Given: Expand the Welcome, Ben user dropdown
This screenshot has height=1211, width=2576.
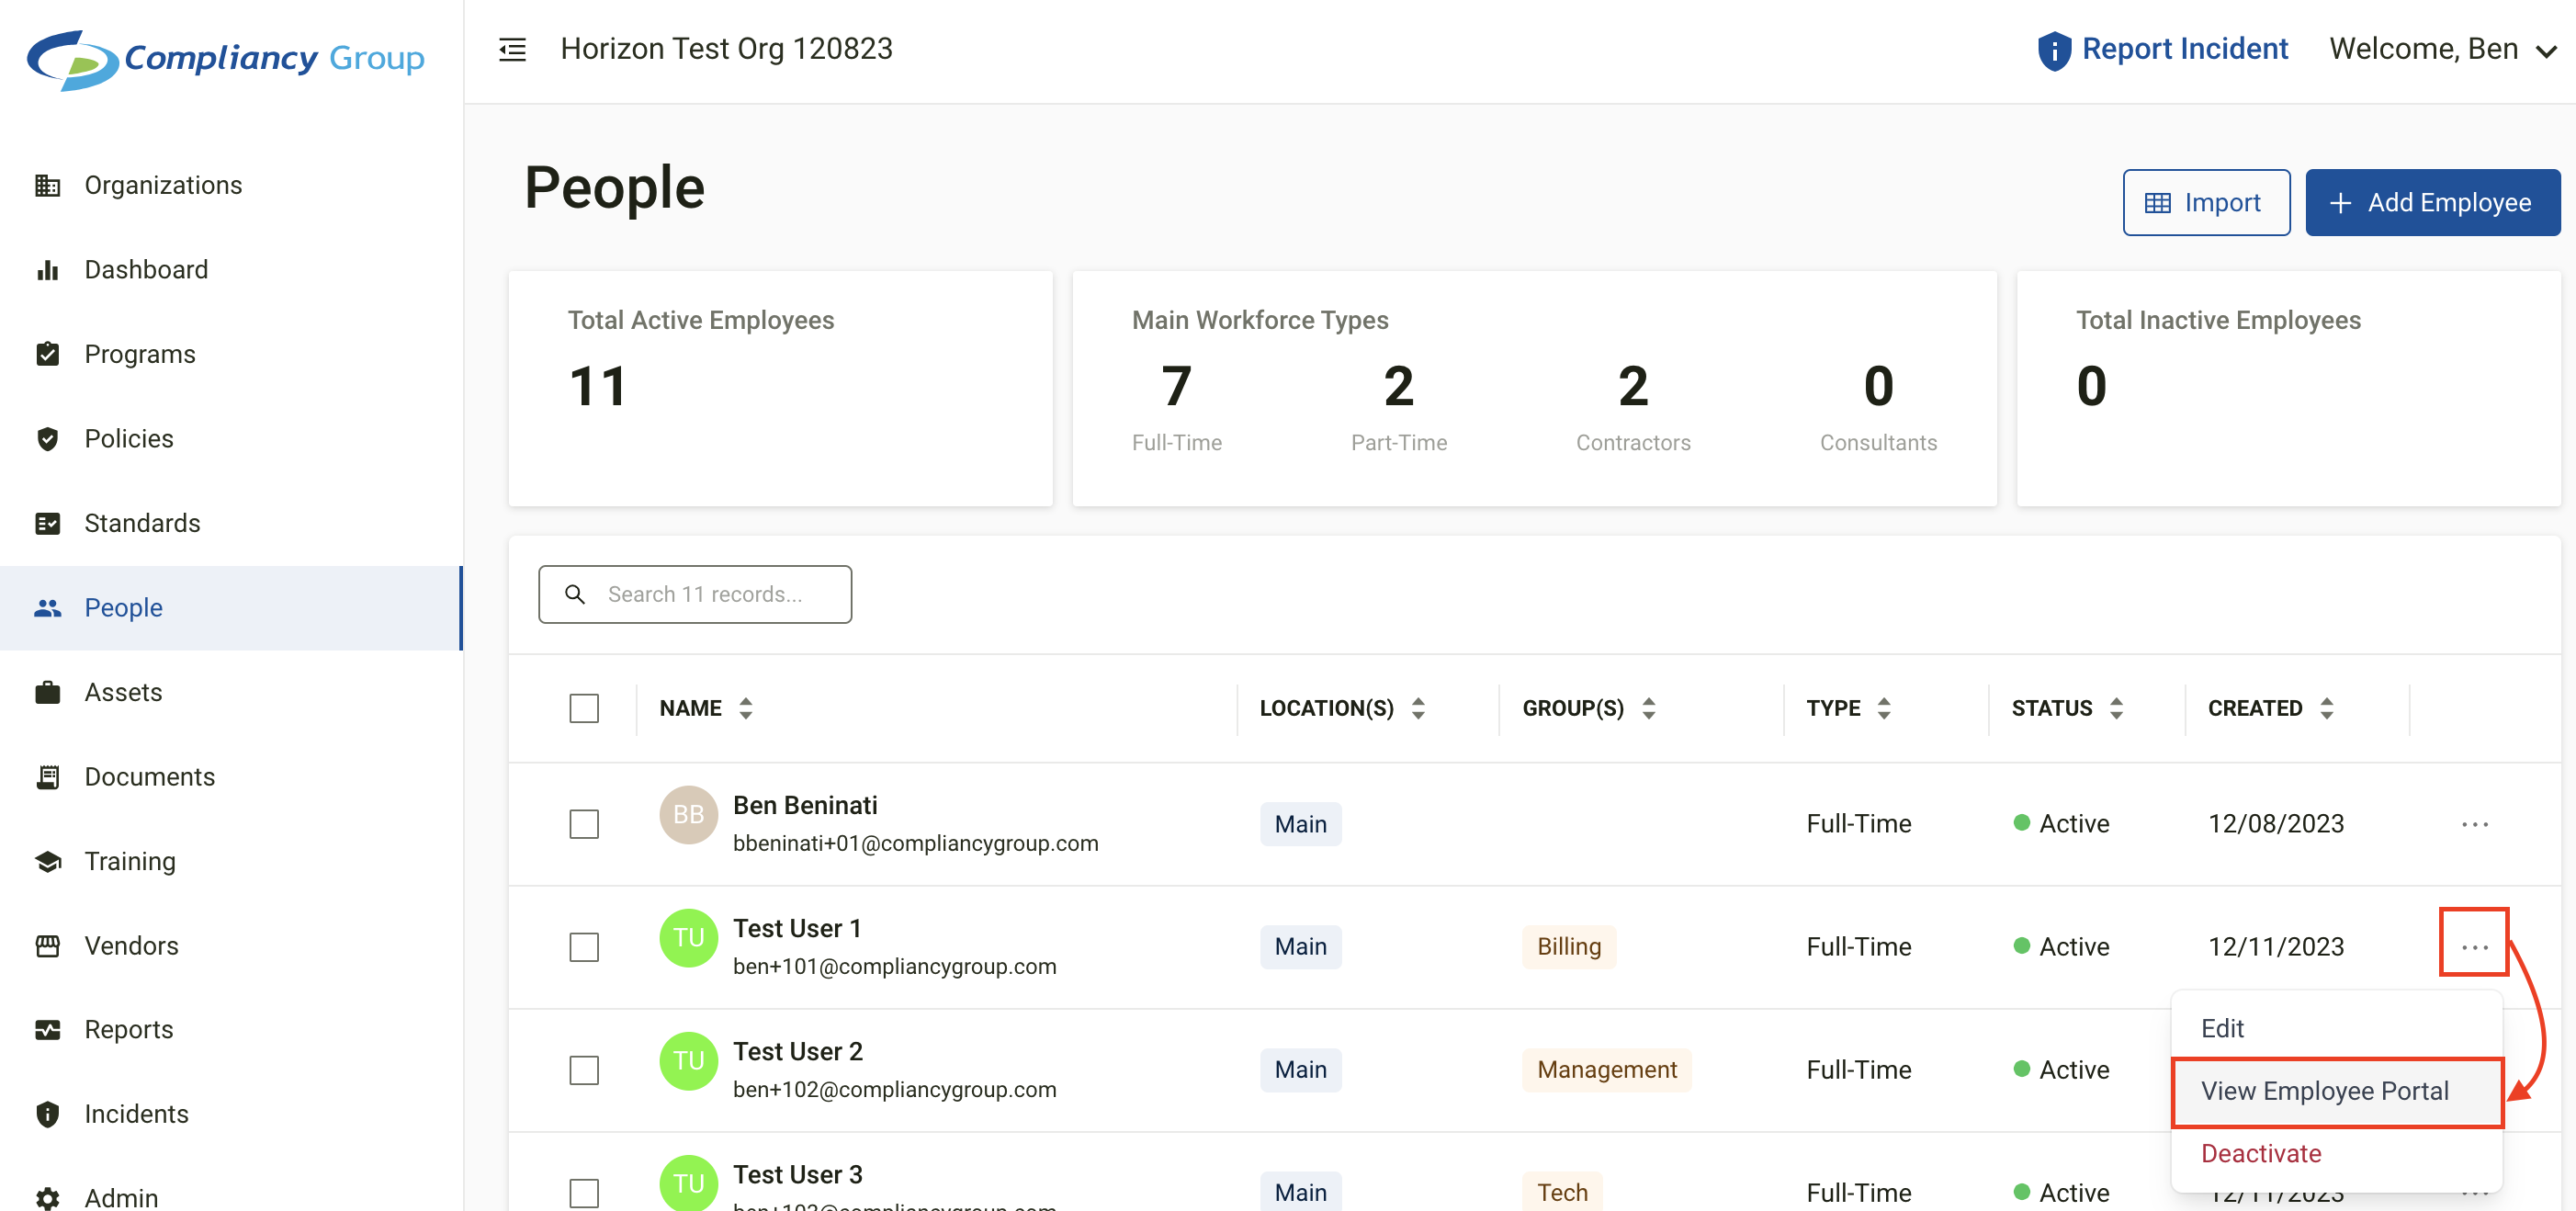Looking at the screenshot, I should [x=2546, y=50].
